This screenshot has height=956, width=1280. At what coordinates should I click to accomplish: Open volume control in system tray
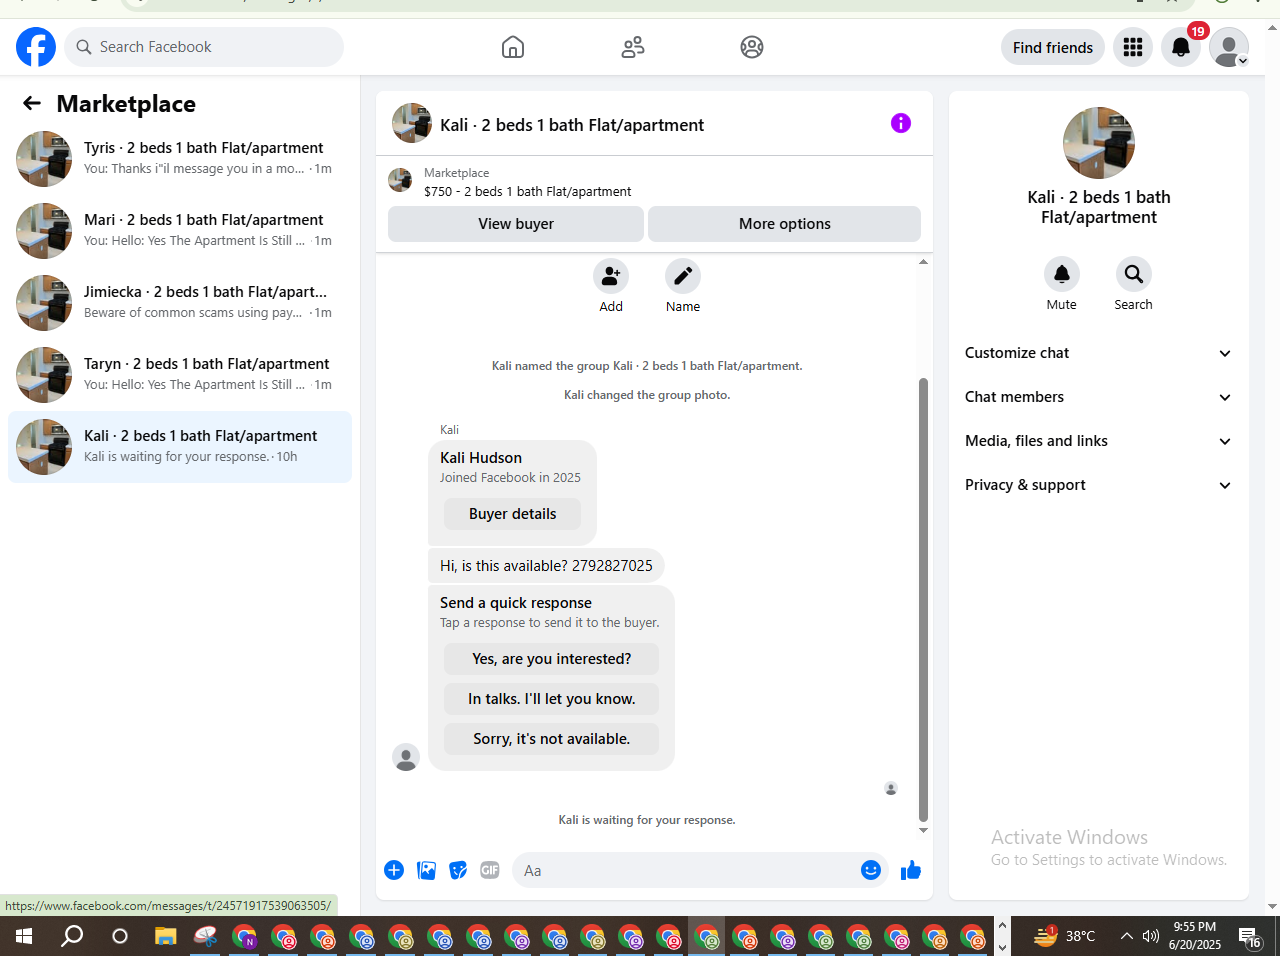click(1151, 937)
